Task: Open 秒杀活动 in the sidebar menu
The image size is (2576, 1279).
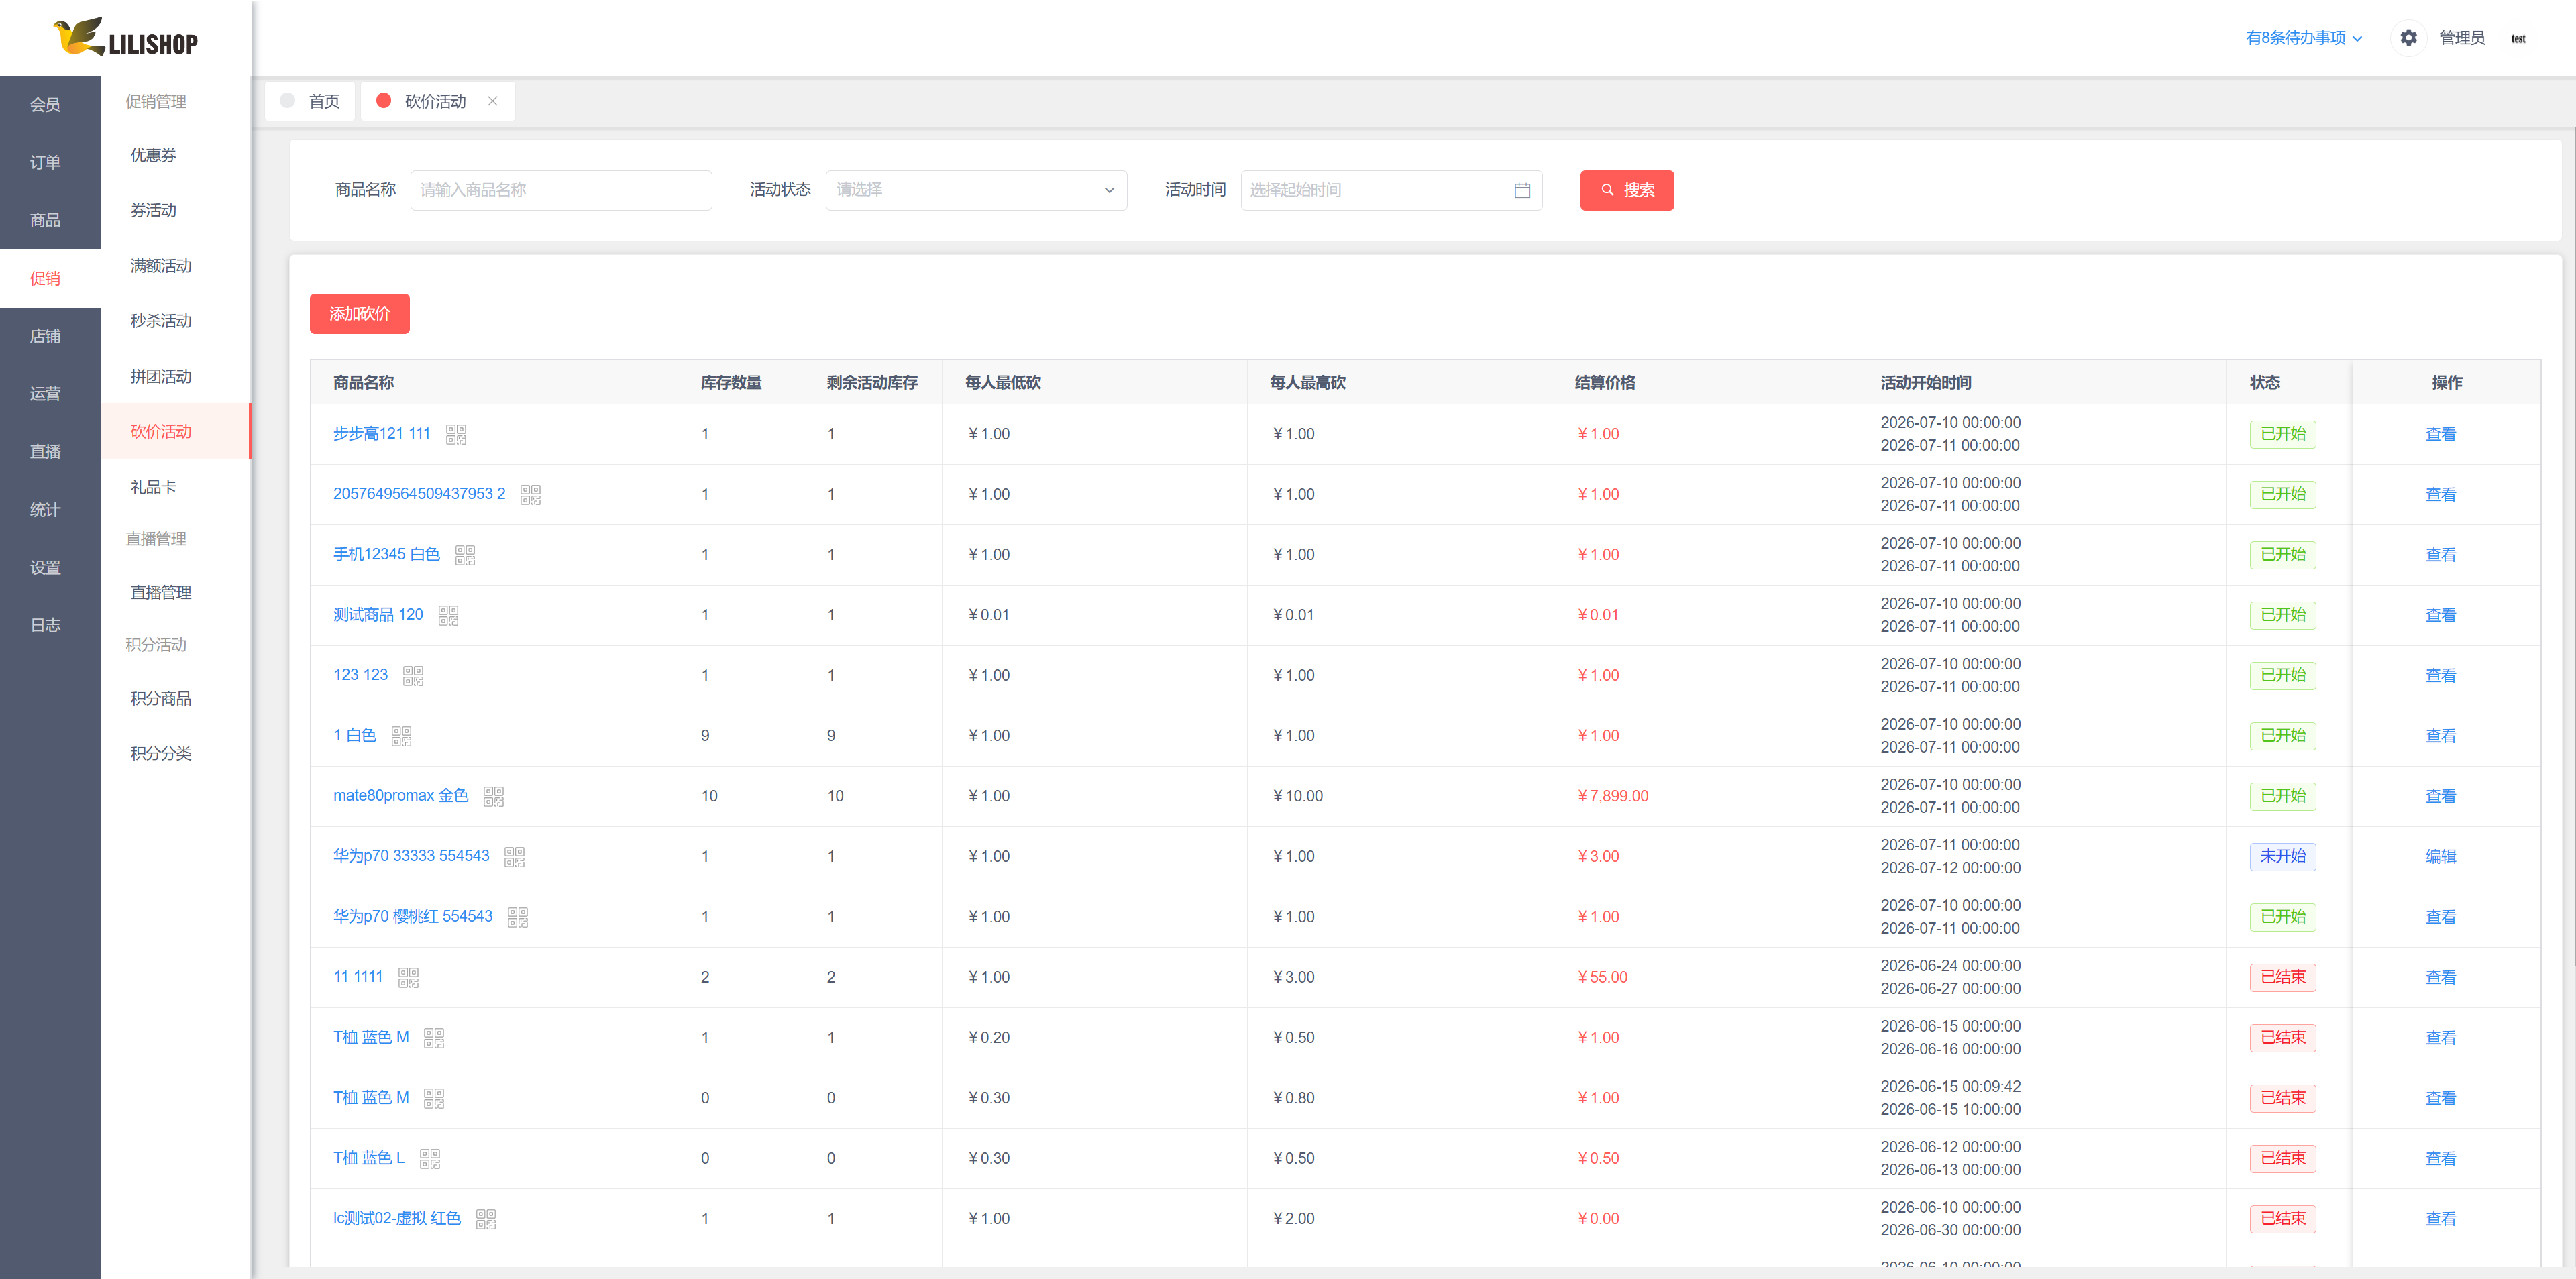Action: click(x=161, y=321)
